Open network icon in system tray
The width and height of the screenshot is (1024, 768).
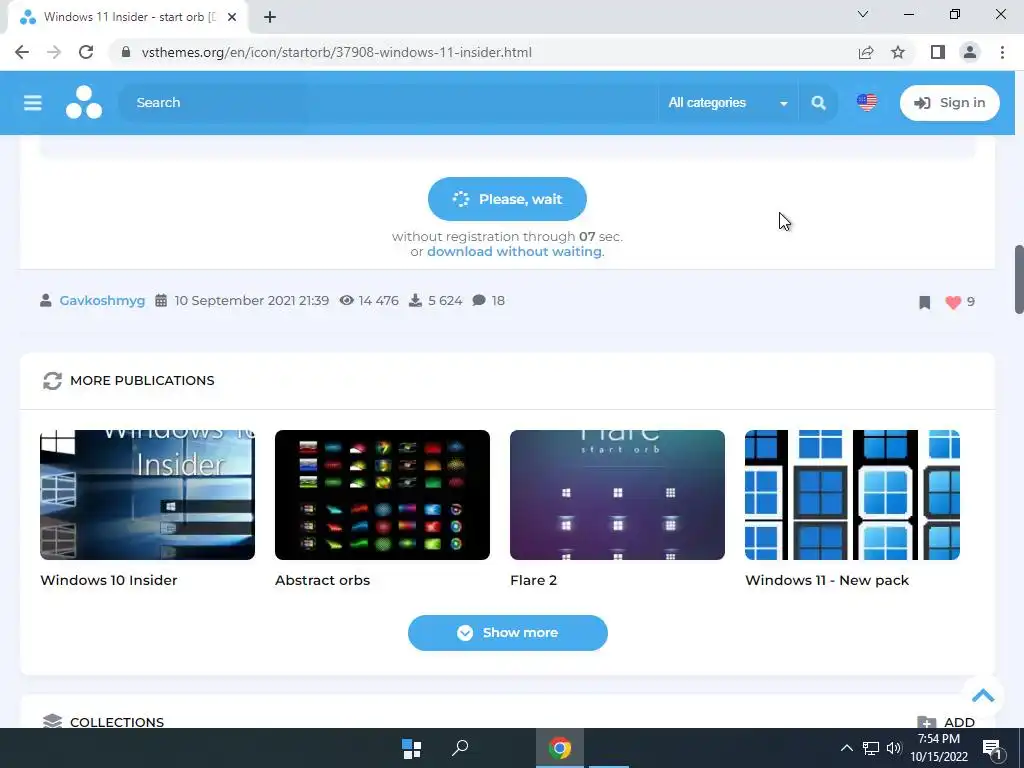click(871, 748)
